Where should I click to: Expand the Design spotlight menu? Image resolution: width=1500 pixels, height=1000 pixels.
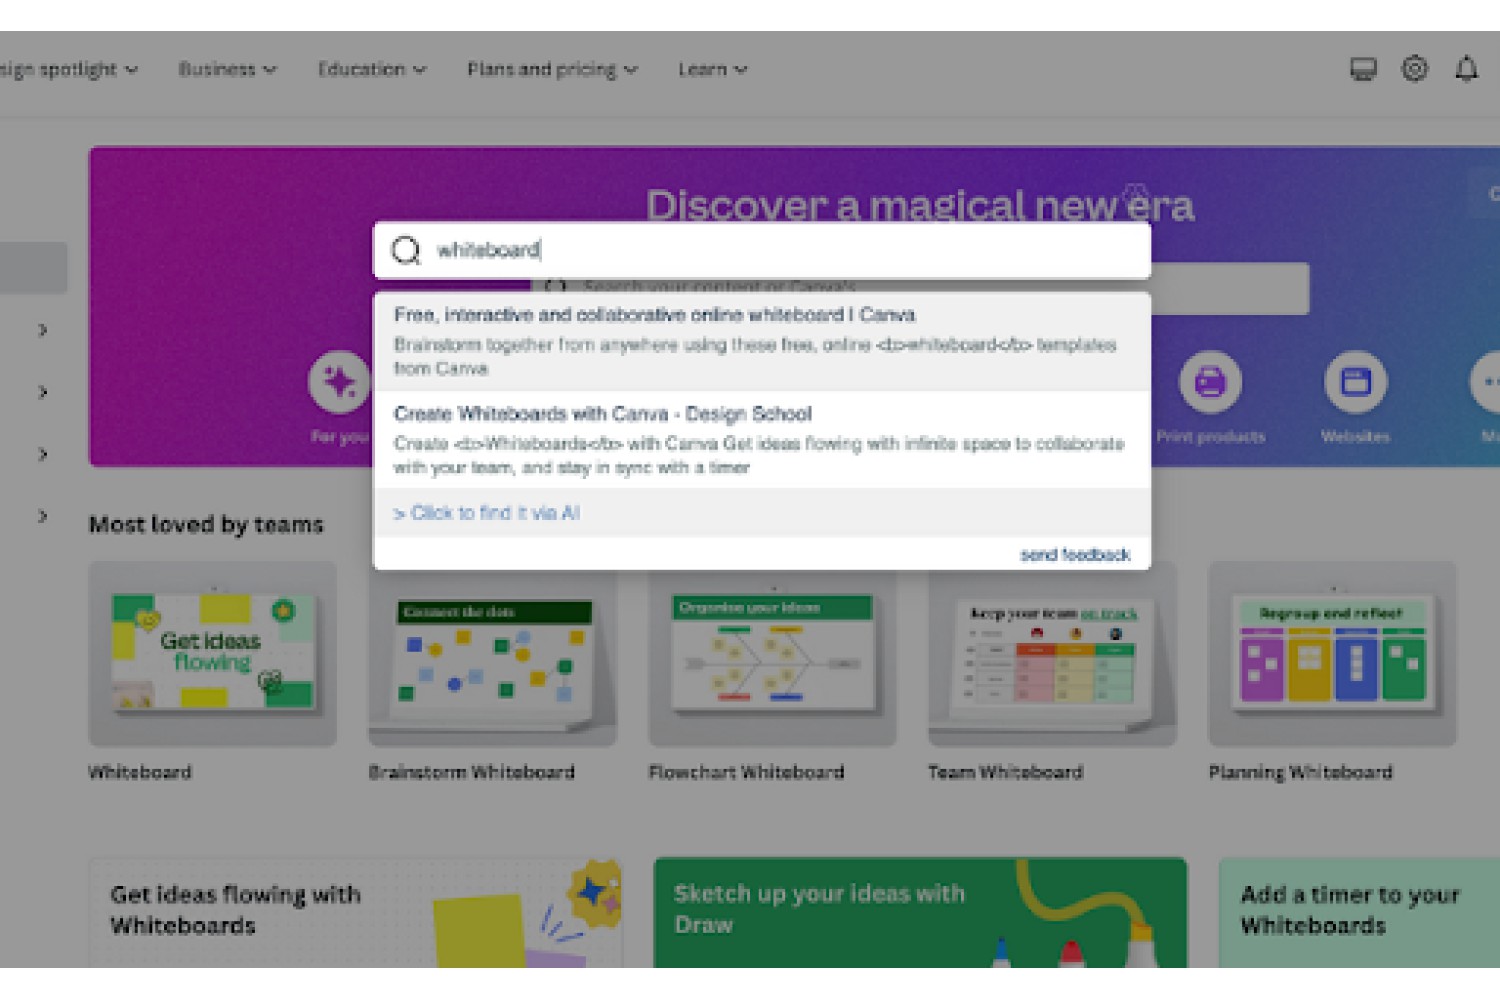click(x=69, y=69)
